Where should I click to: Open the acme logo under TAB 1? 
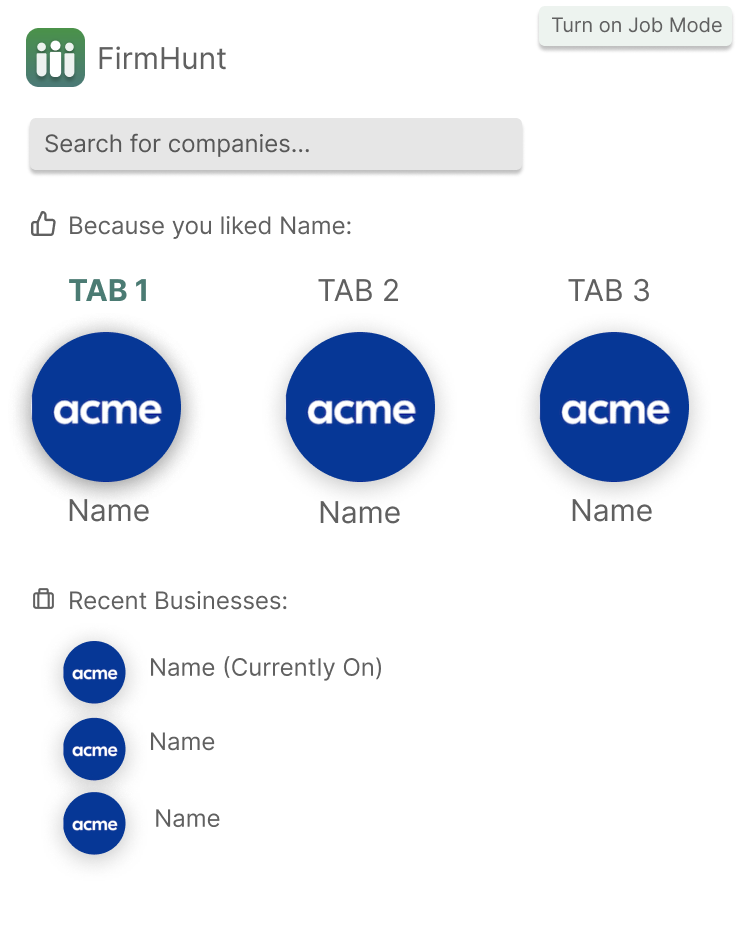click(106, 407)
